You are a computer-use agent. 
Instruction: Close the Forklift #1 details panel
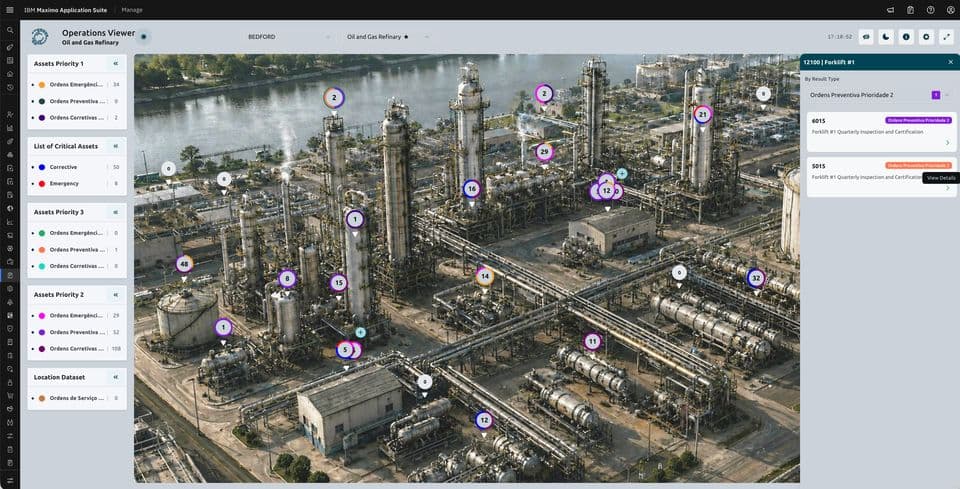(x=950, y=62)
